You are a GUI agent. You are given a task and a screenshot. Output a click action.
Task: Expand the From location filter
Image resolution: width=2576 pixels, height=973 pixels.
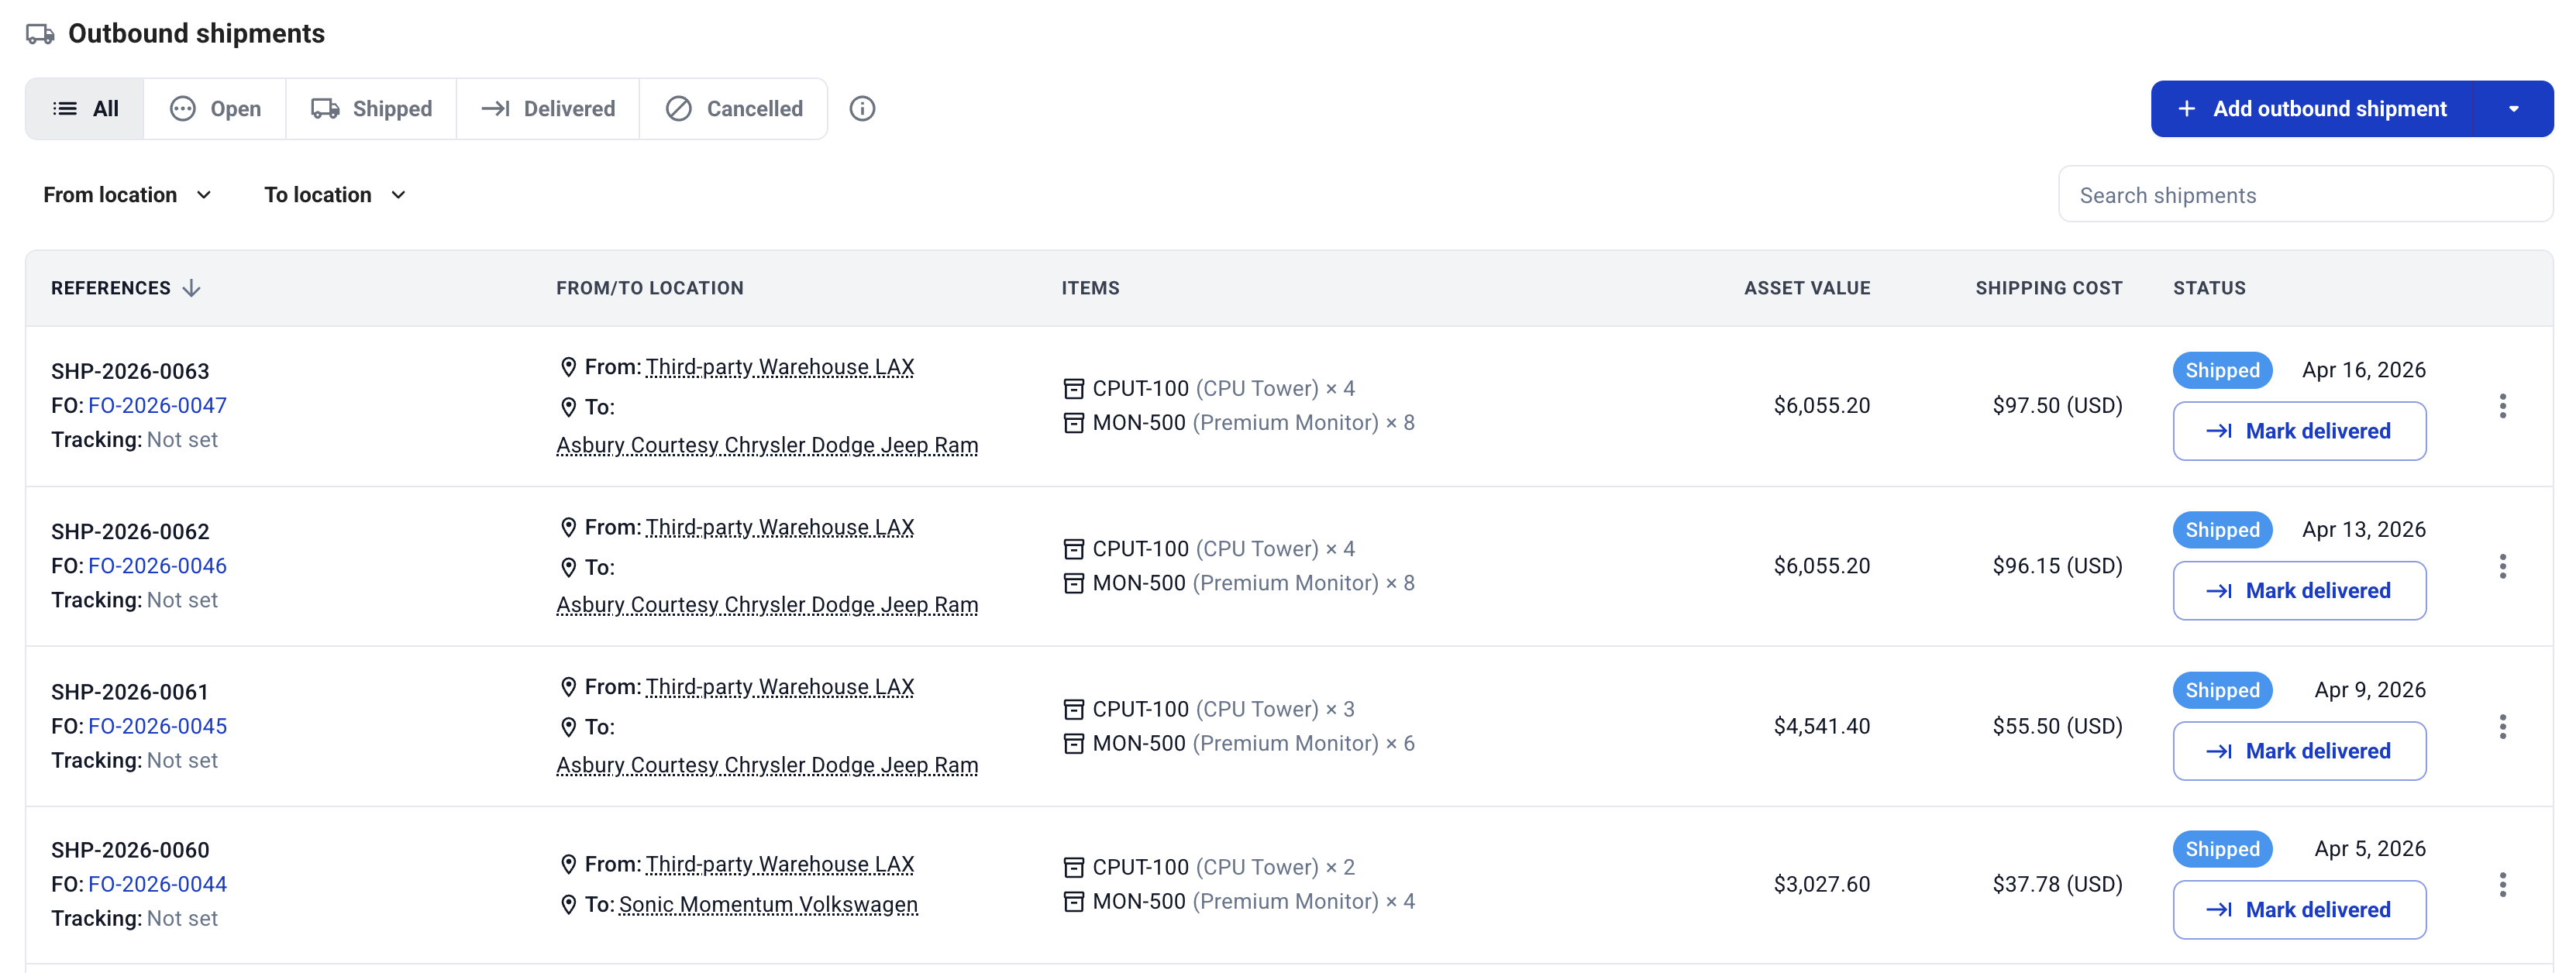[x=127, y=195]
